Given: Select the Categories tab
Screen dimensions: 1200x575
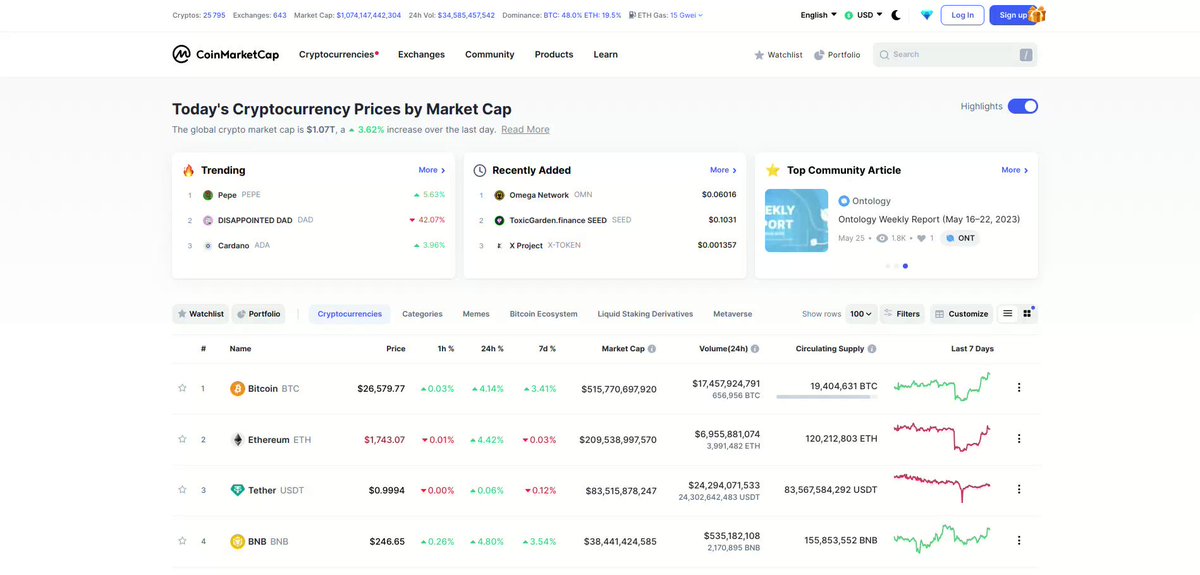Looking at the screenshot, I should pos(422,314).
